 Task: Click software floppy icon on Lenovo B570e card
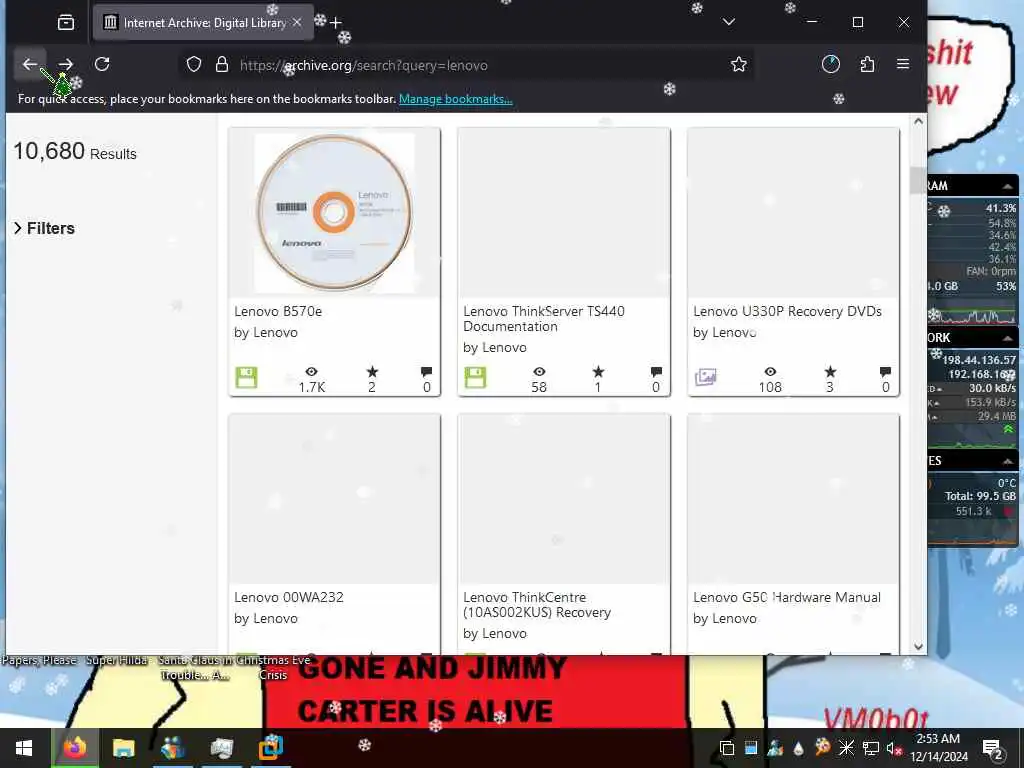coord(246,377)
